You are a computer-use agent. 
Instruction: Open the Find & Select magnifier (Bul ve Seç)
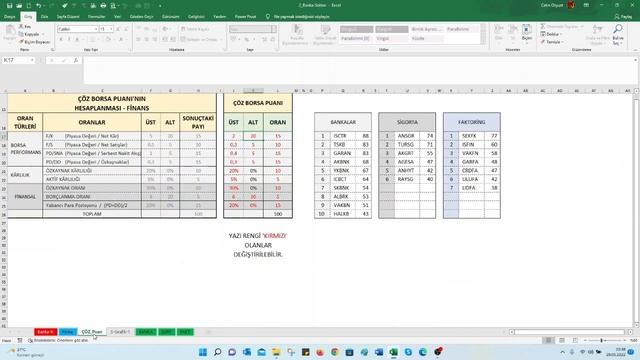618,34
